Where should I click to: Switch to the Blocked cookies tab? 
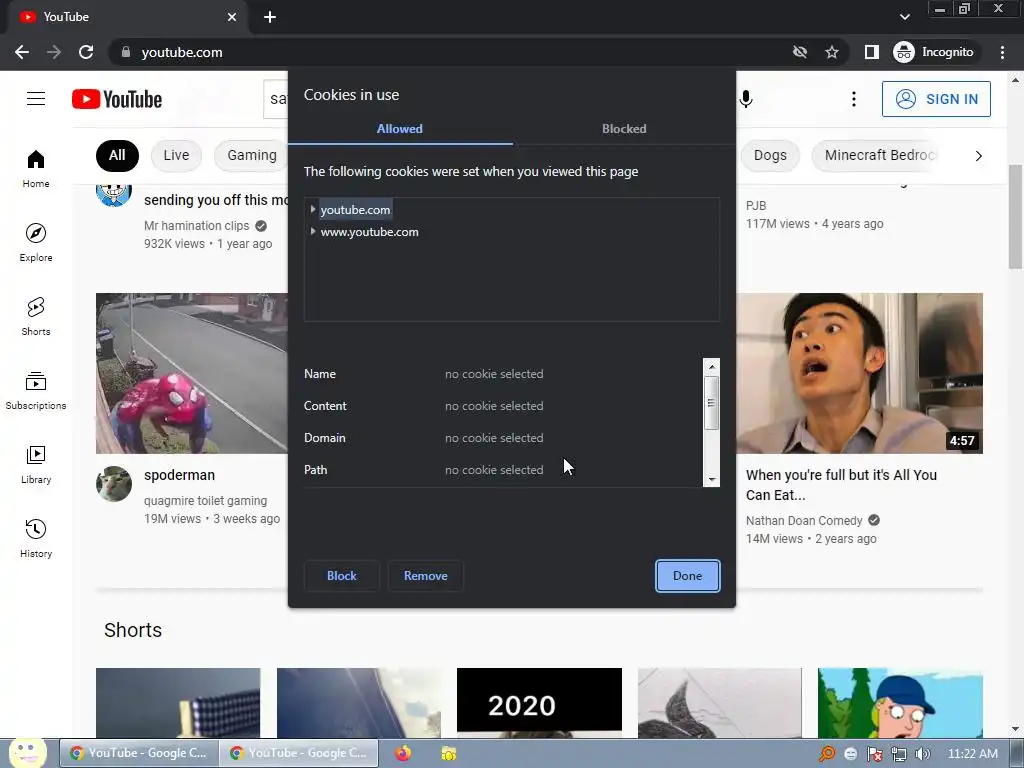pyautogui.click(x=624, y=129)
